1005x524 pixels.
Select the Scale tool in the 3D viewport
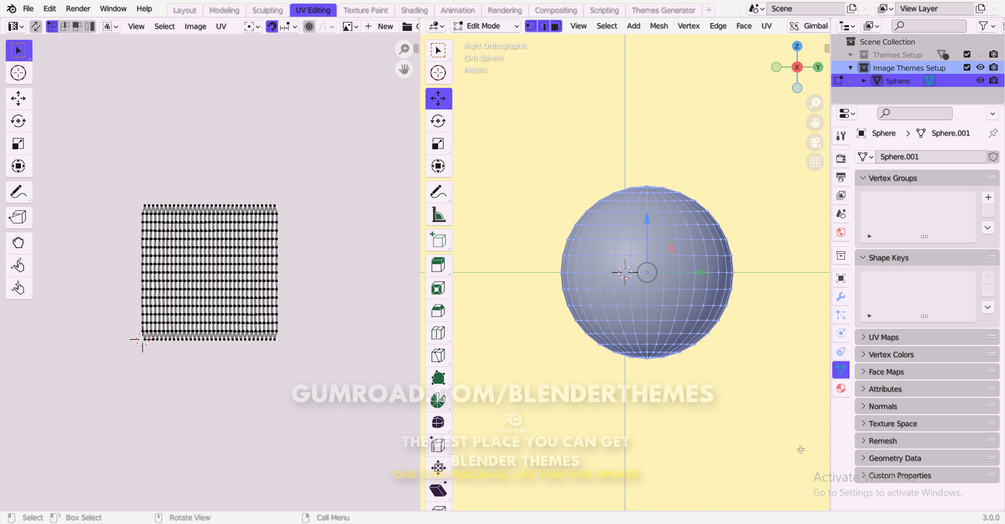coord(438,143)
